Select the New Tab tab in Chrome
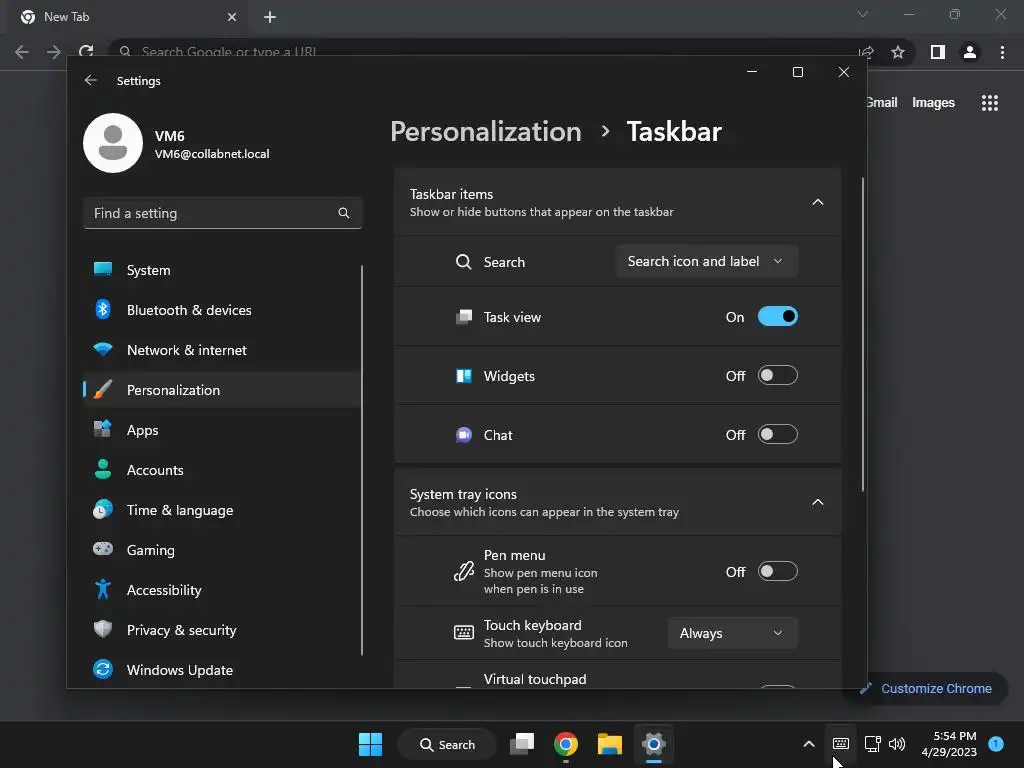The width and height of the screenshot is (1024, 768). point(127,17)
